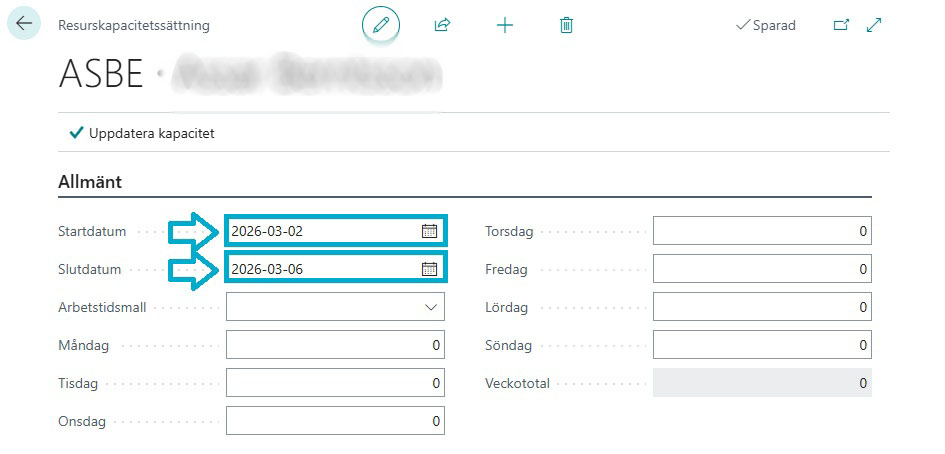Open the Startdatum calendar picker

(429, 231)
